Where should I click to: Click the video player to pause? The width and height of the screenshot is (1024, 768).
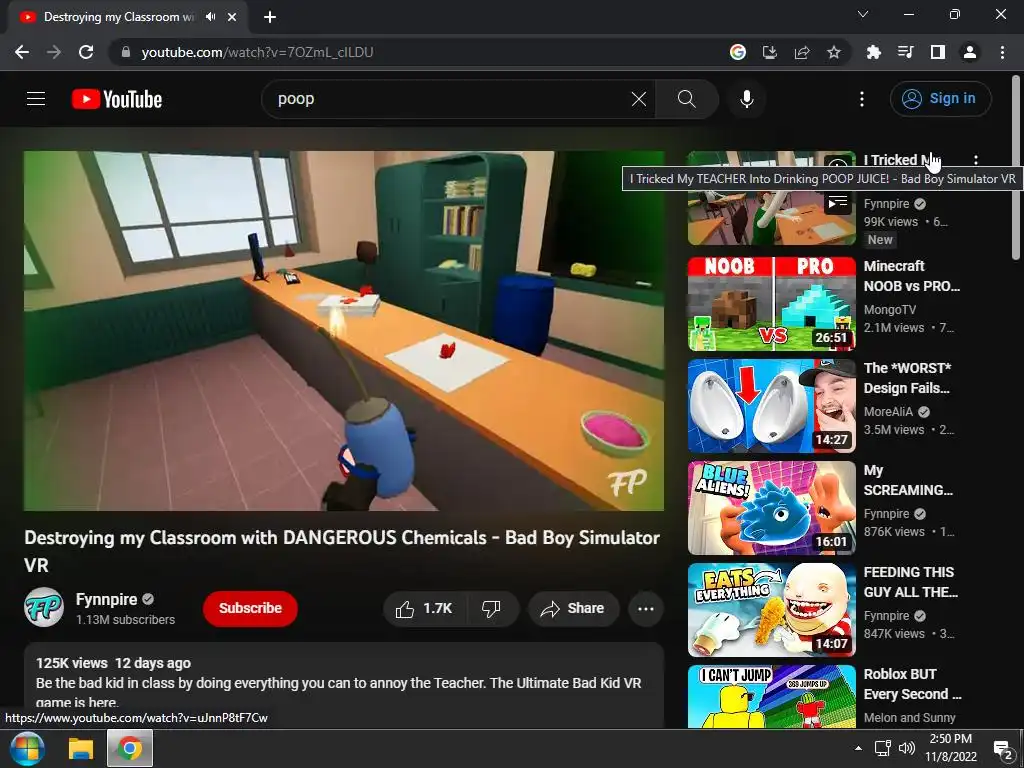(344, 330)
